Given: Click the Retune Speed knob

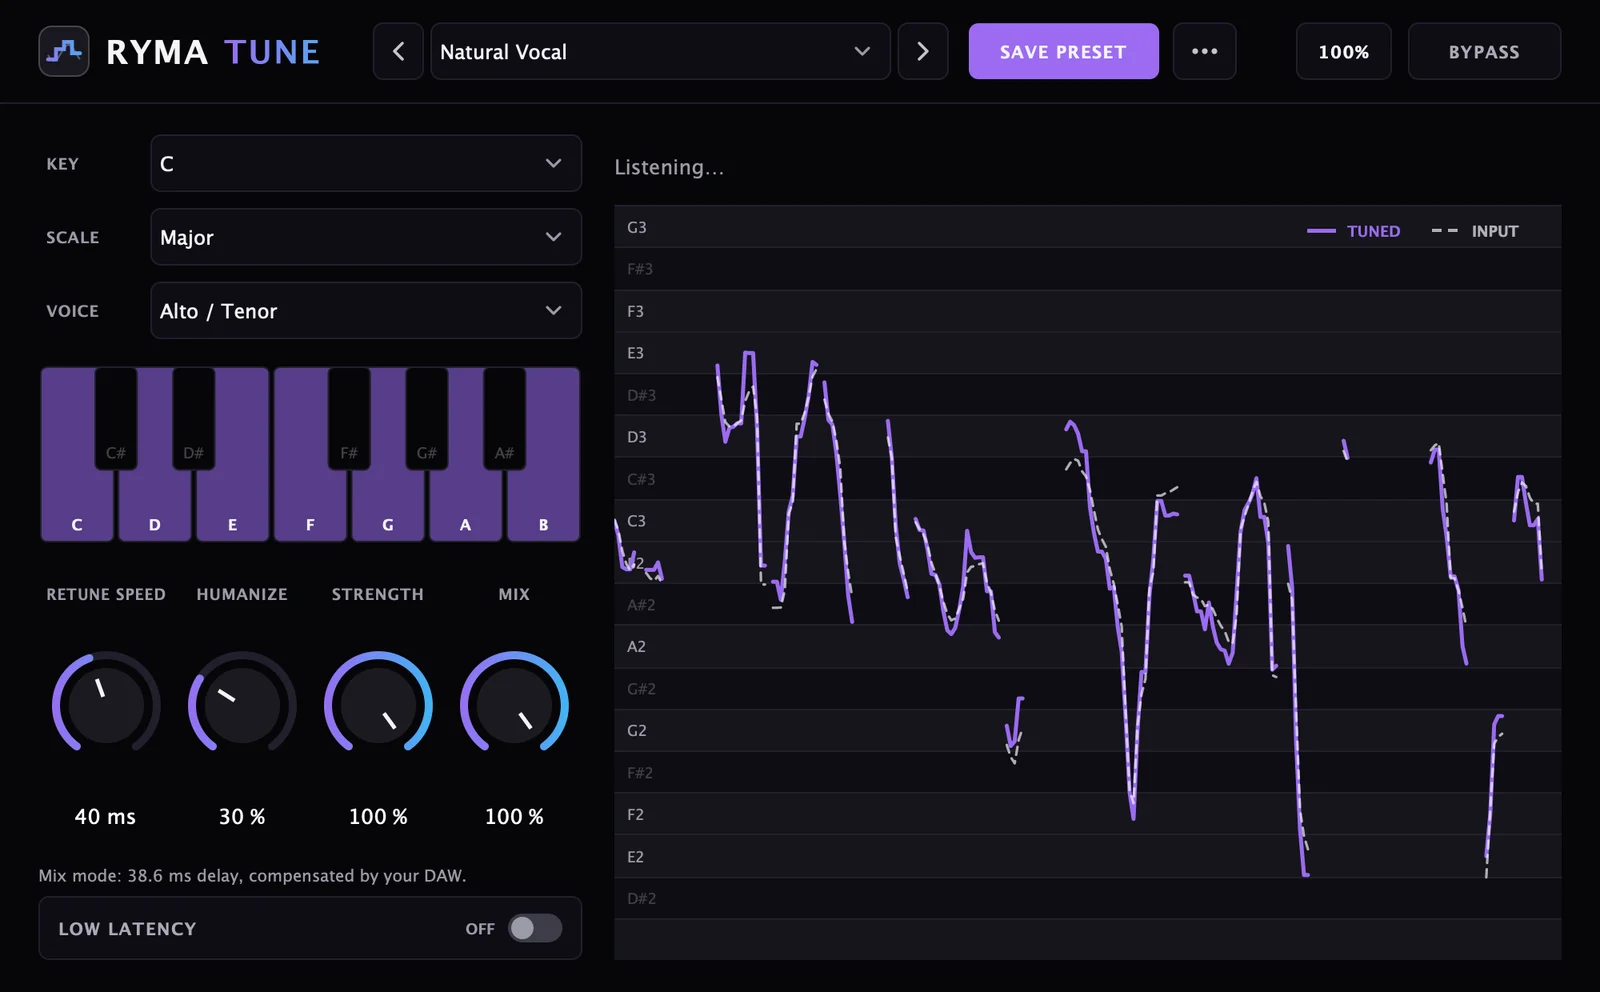Looking at the screenshot, I should 106,704.
